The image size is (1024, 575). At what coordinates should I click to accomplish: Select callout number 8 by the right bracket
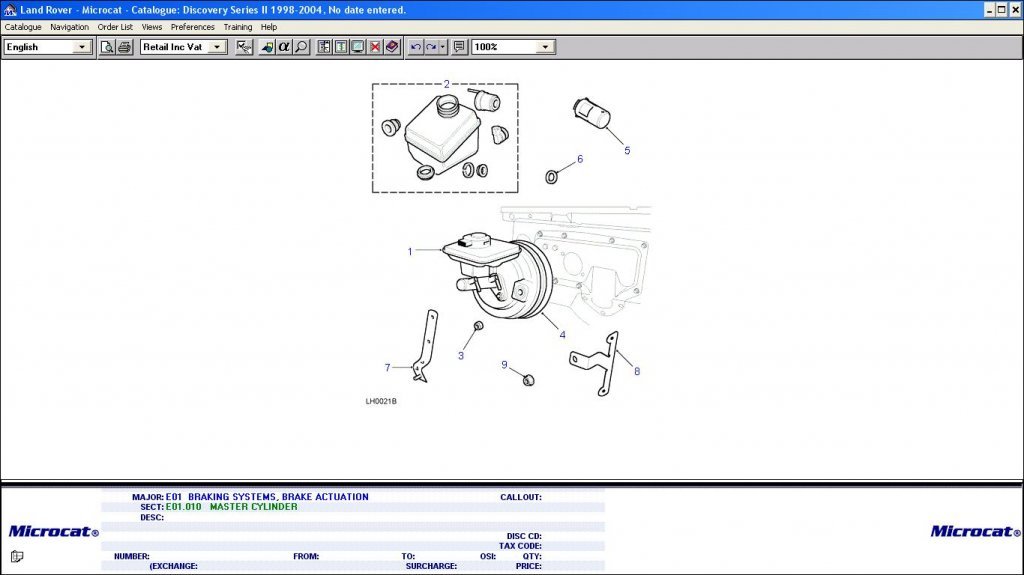pyautogui.click(x=637, y=371)
